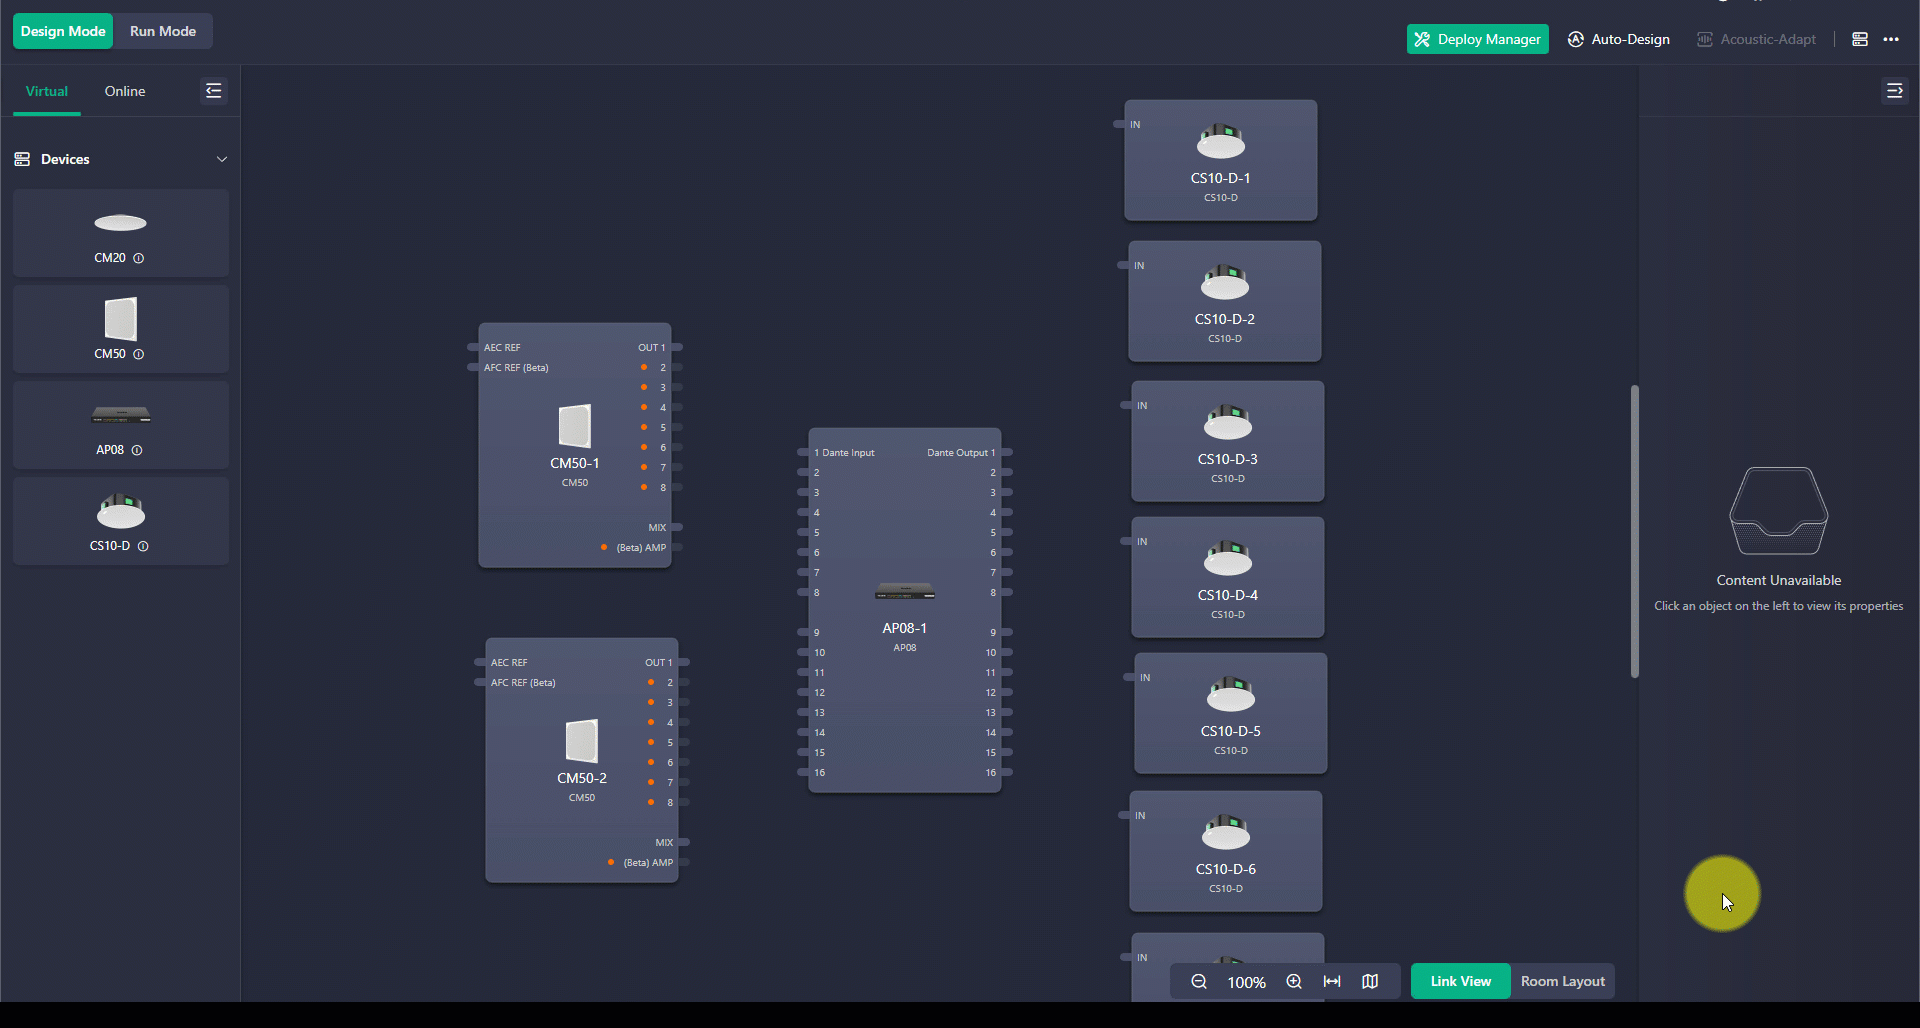Open the more options ellipsis menu
The width and height of the screenshot is (1920, 1028).
[x=1892, y=40]
